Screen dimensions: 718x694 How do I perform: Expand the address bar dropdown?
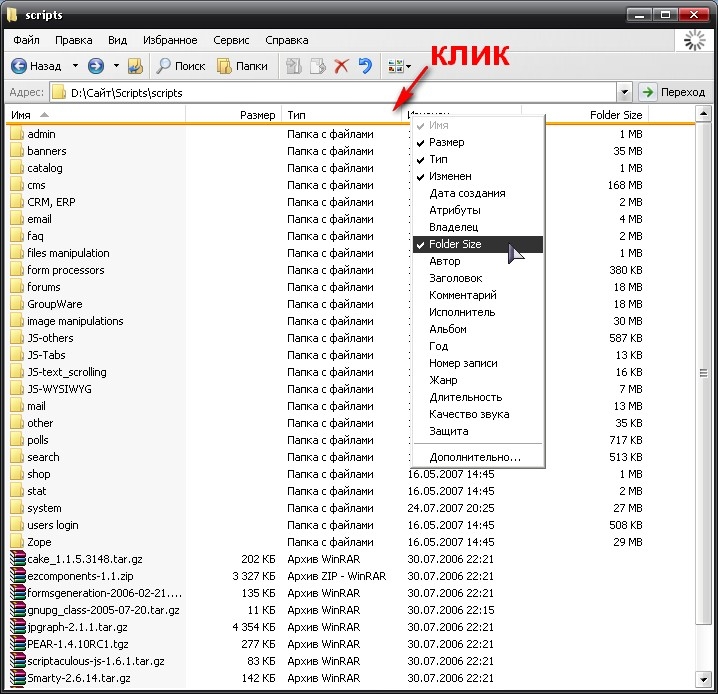click(625, 92)
